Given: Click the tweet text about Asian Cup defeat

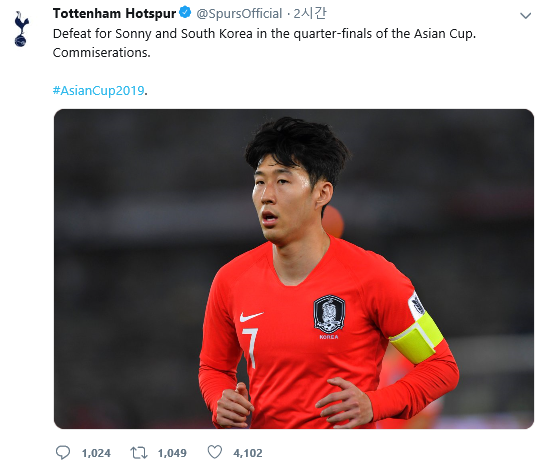Looking at the screenshot, I should [264, 43].
